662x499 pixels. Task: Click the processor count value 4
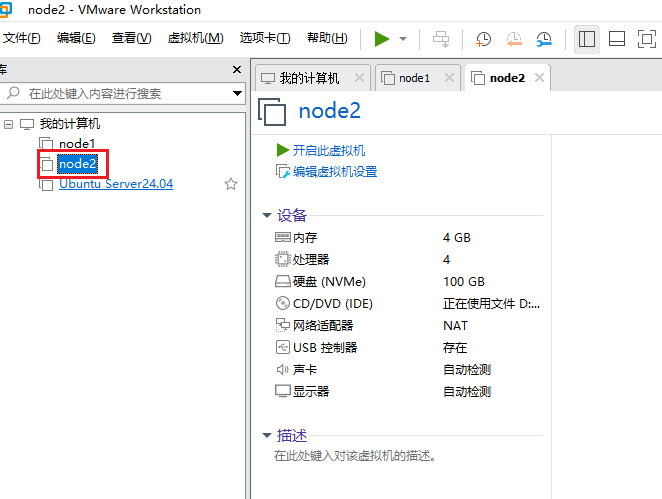446,260
